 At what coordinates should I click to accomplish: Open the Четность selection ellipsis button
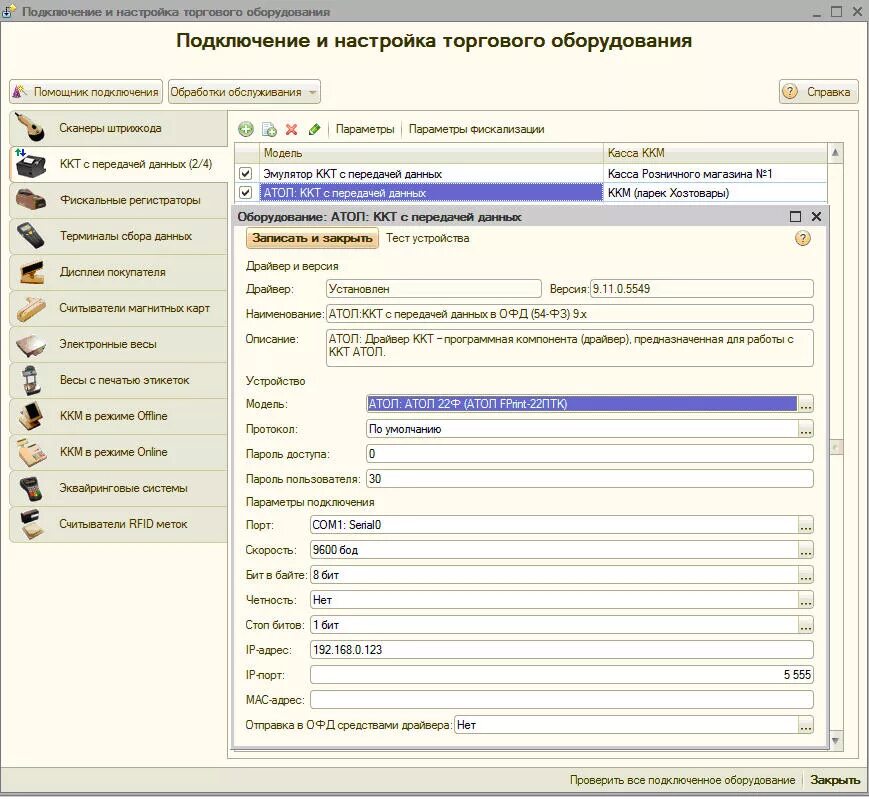805,600
